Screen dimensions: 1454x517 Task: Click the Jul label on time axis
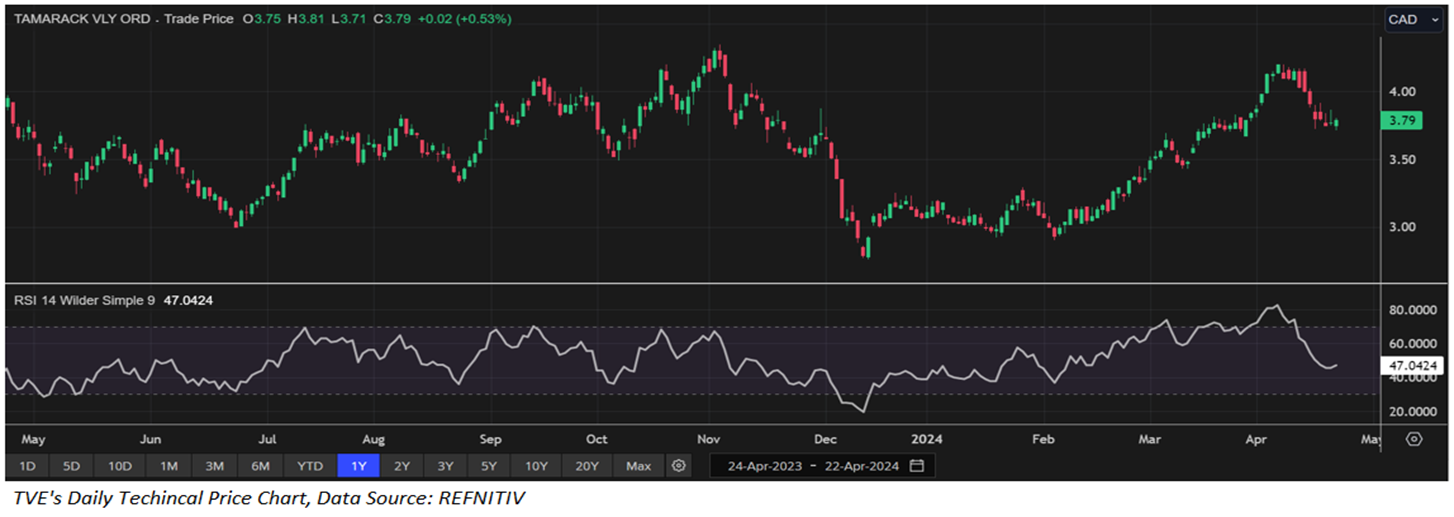267,439
